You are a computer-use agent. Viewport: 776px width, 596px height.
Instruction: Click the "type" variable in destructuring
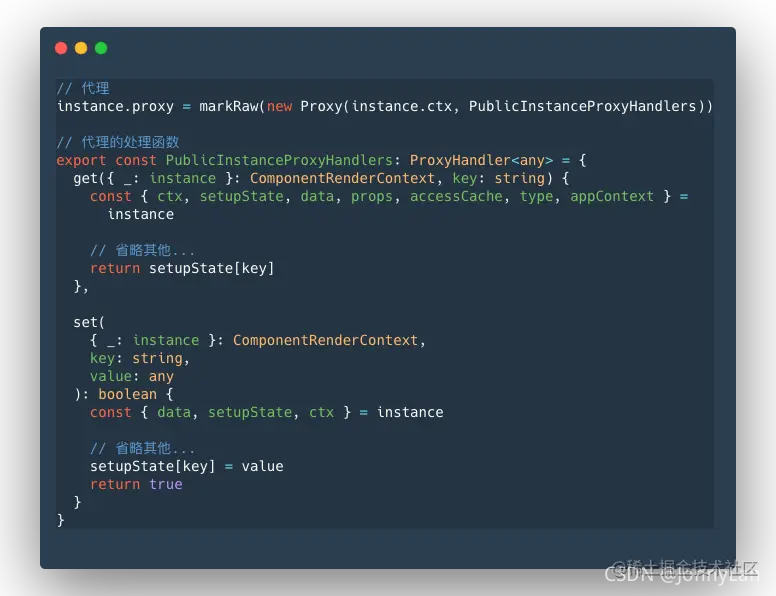(536, 197)
